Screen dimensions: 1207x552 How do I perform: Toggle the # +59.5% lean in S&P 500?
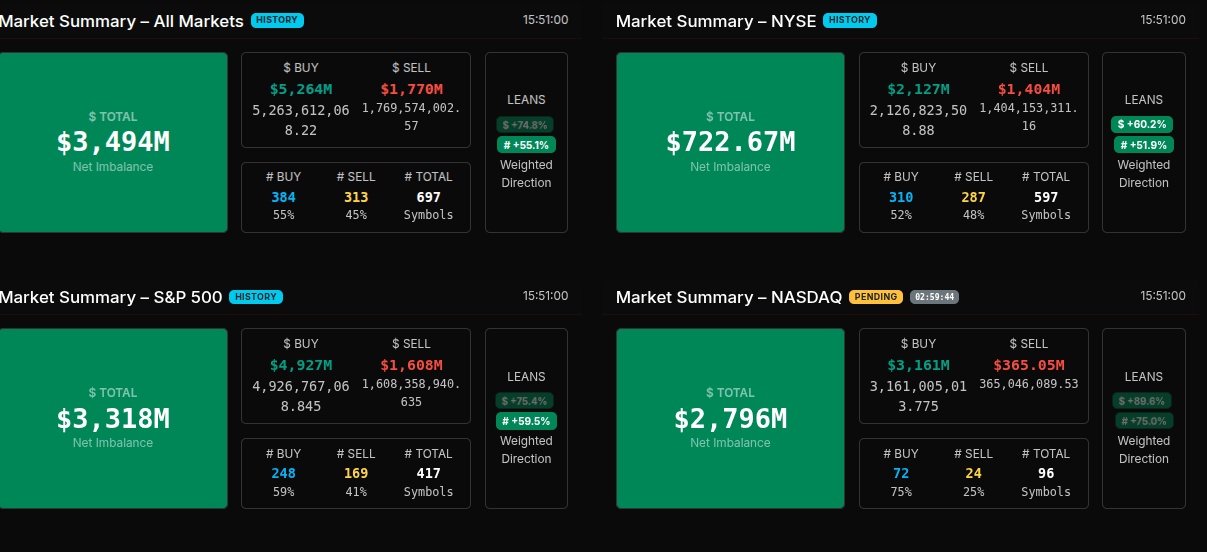coord(526,421)
